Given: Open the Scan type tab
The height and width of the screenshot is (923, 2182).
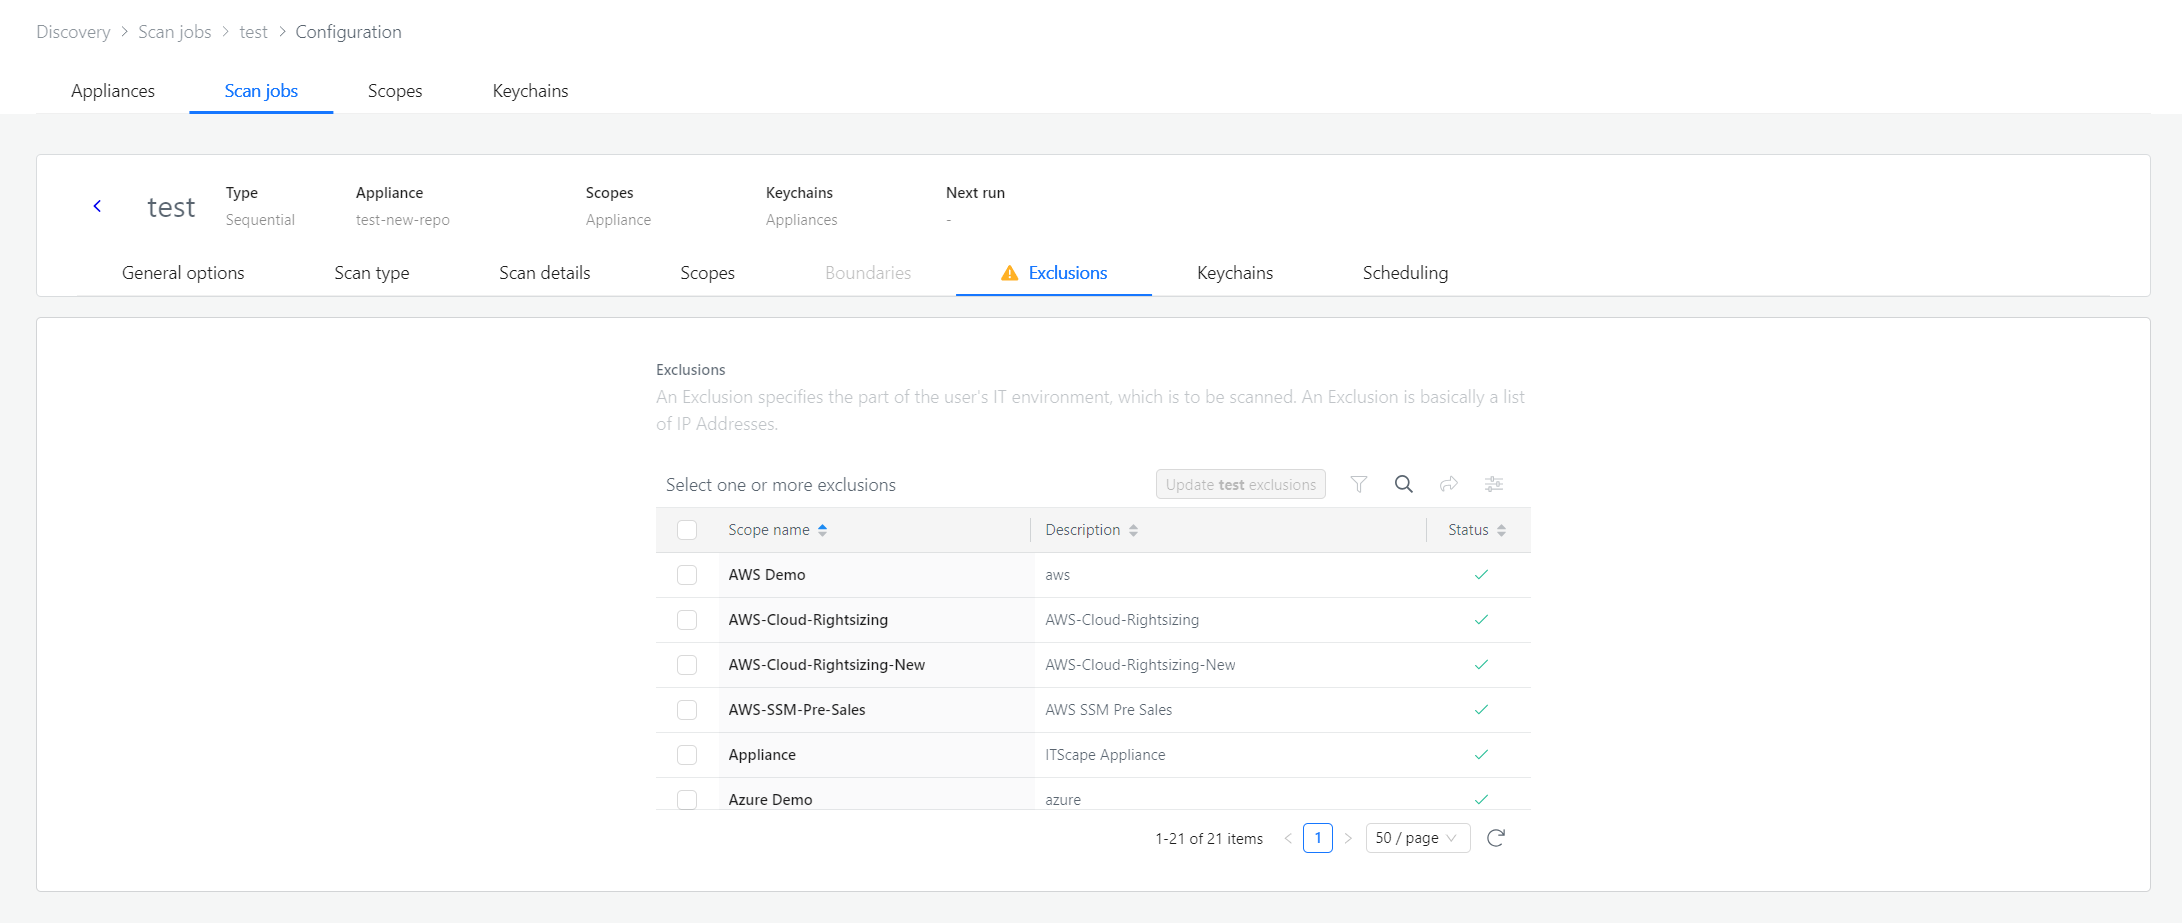Looking at the screenshot, I should pyautogui.click(x=372, y=273).
